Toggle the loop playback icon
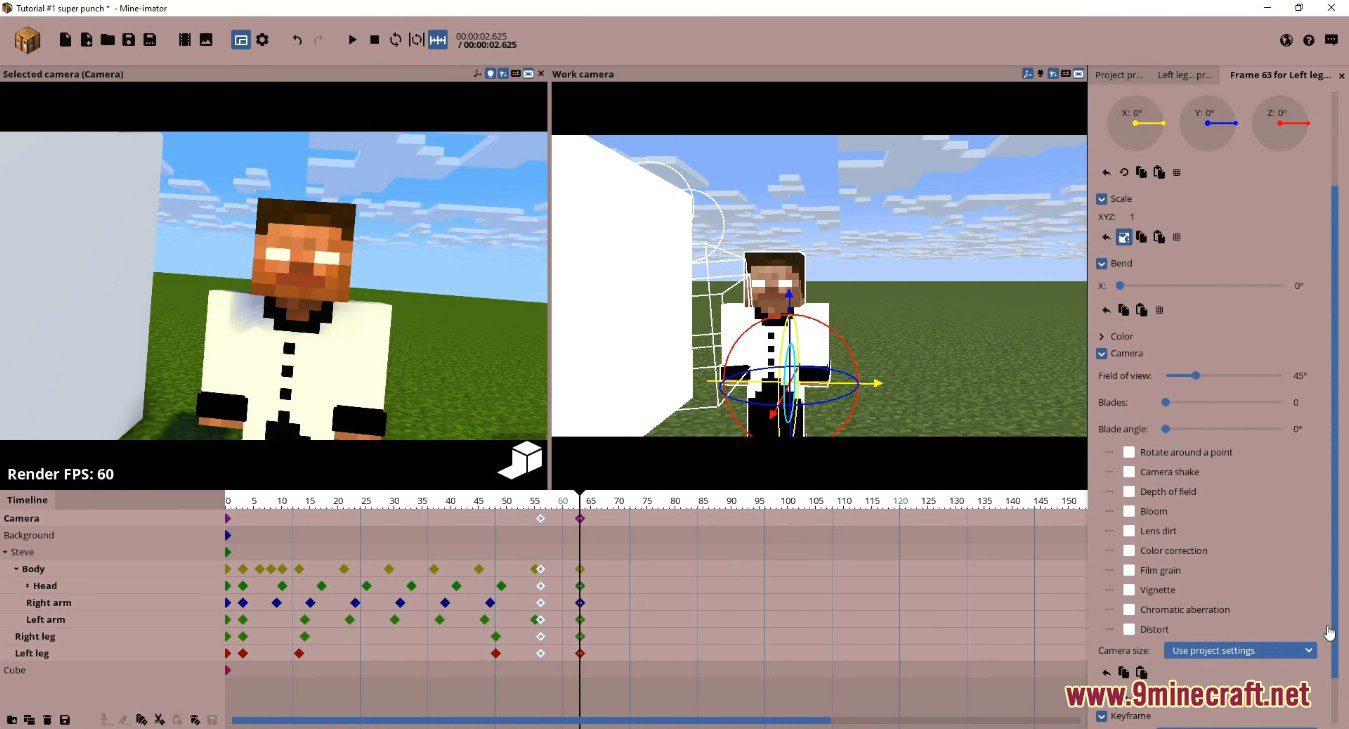1349x729 pixels. coord(395,40)
